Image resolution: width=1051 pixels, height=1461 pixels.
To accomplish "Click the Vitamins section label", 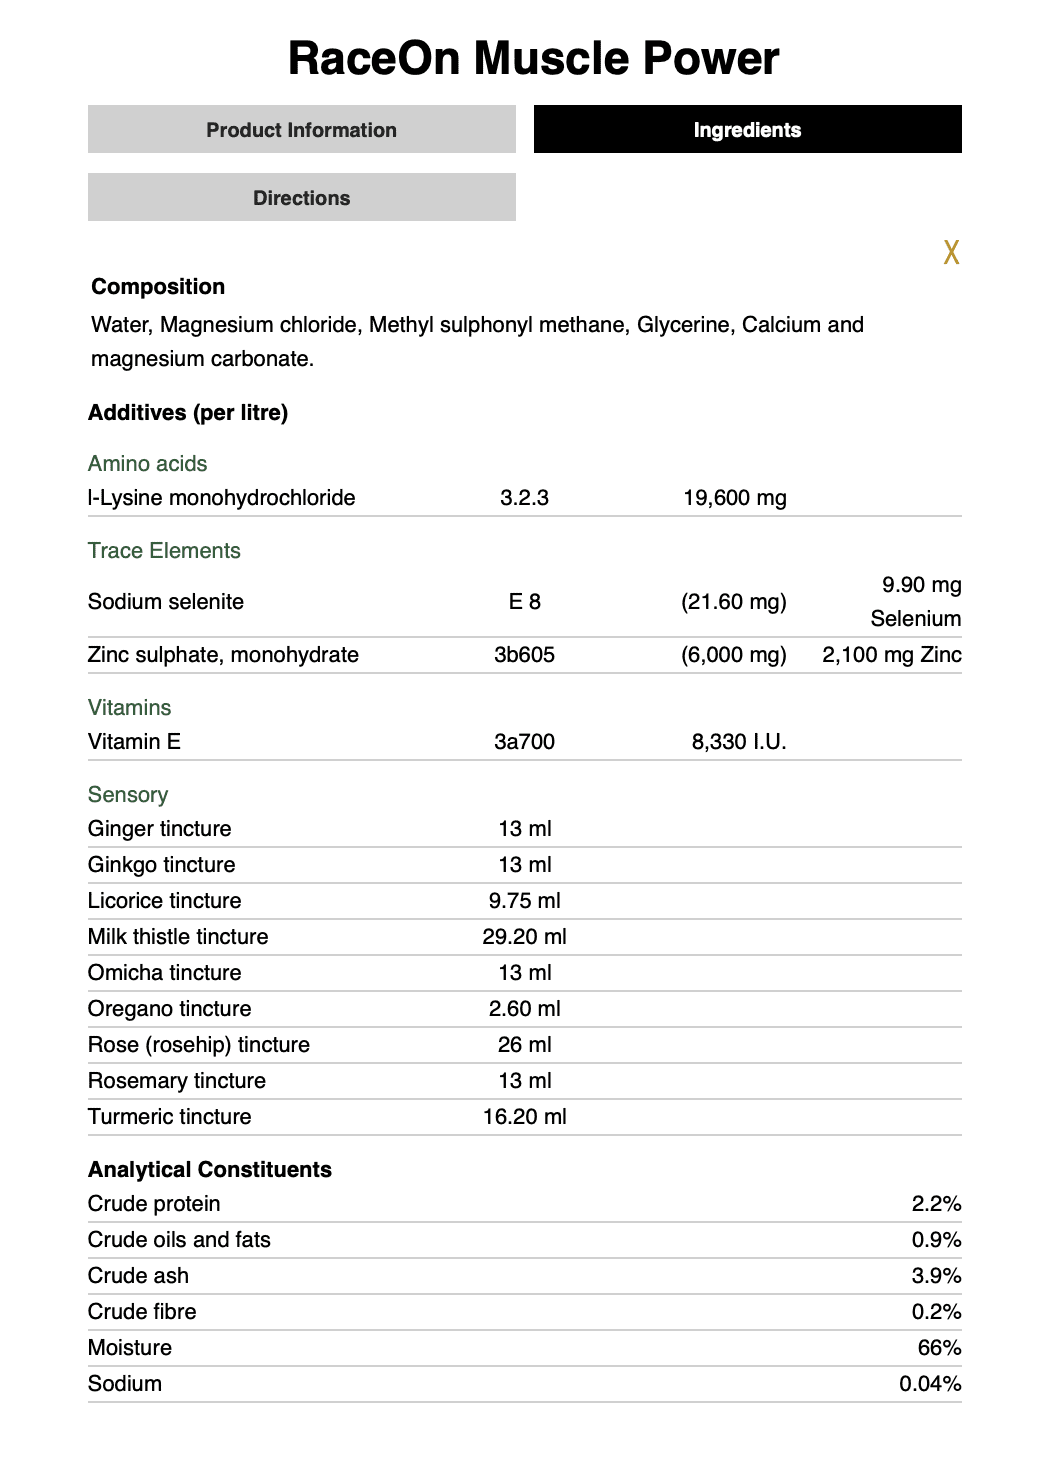I will pyautogui.click(x=129, y=708).
